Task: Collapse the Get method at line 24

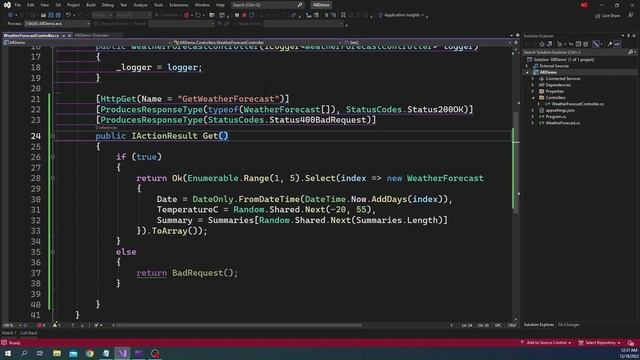Action: (53, 136)
